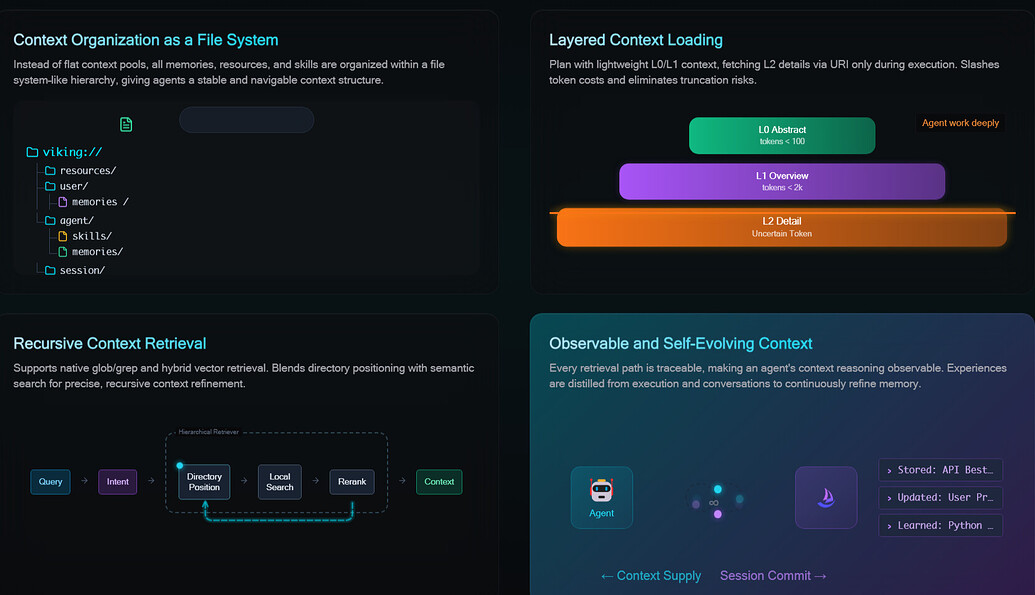Click the 'Session Commit →' text
The width and height of the screenshot is (1035, 595).
pyautogui.click(x=773, y=576)
